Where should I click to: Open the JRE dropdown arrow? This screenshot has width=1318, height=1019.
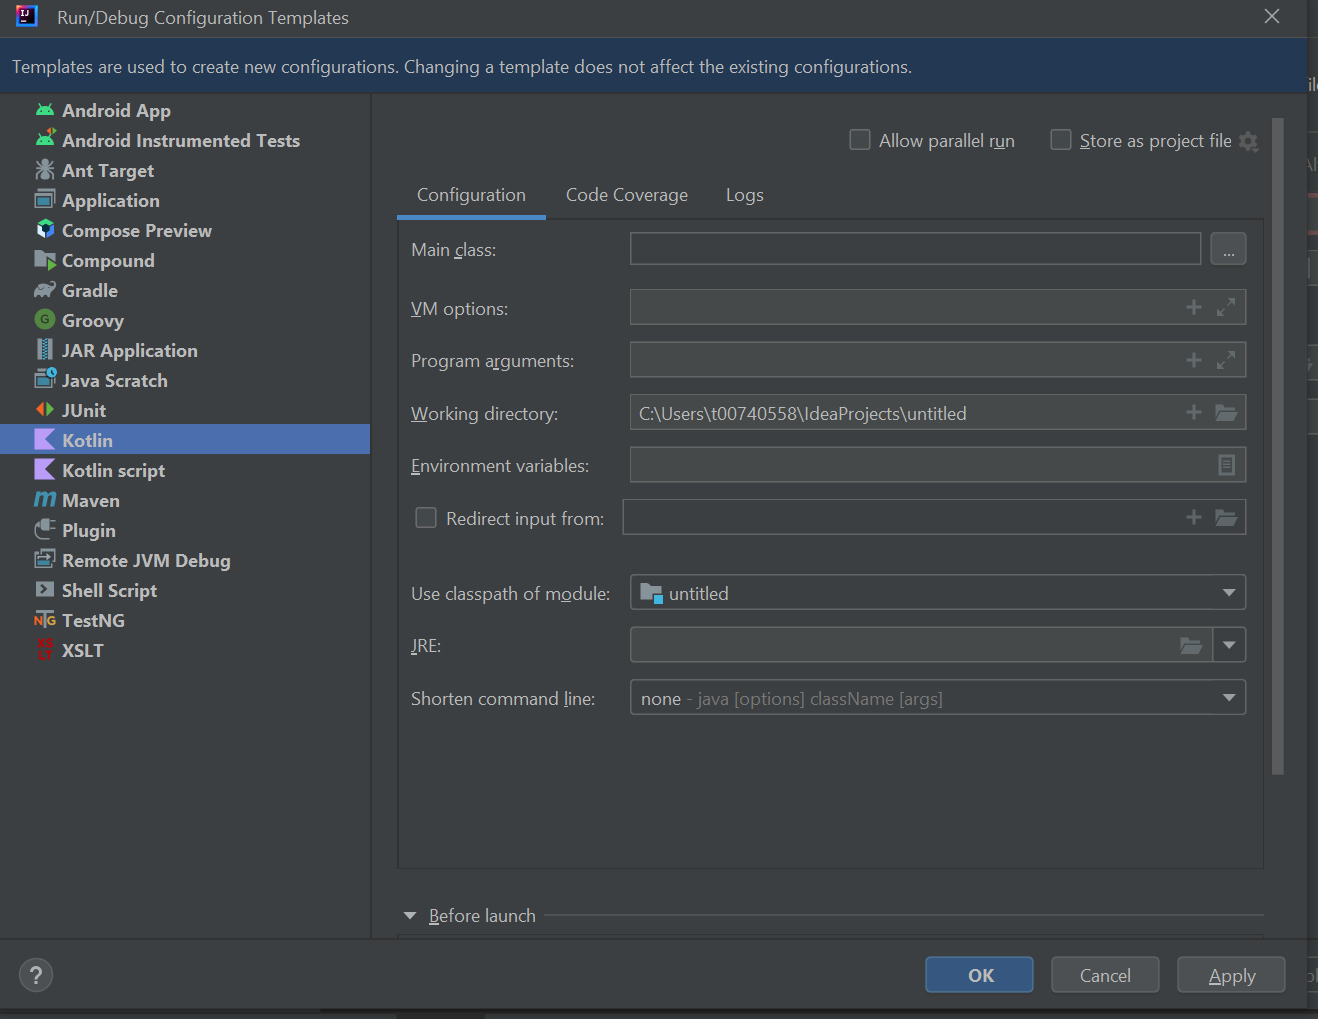(x=1229, y=646)
